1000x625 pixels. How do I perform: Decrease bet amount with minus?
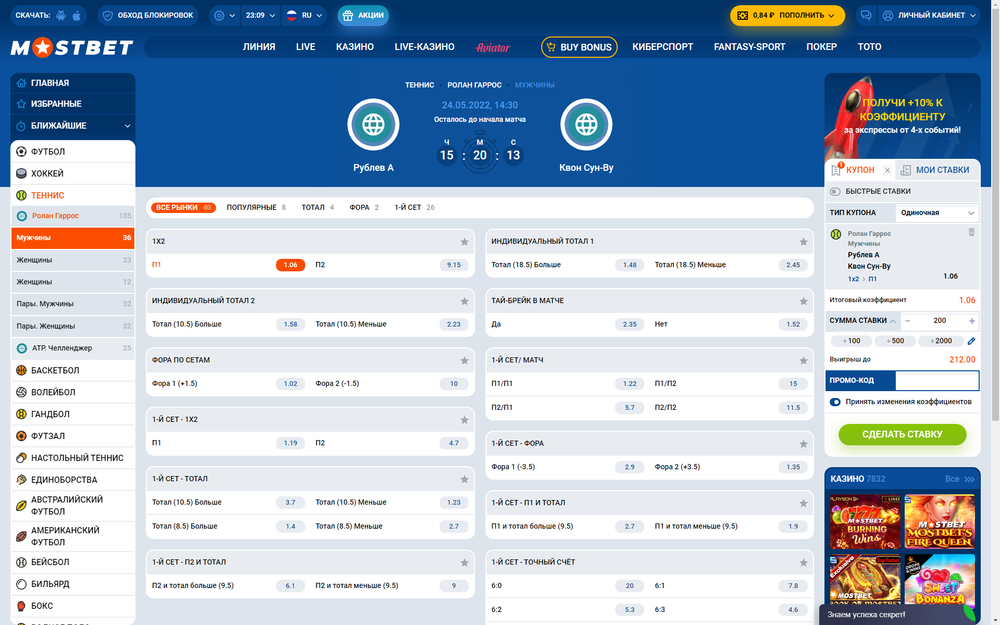(908, 321)
